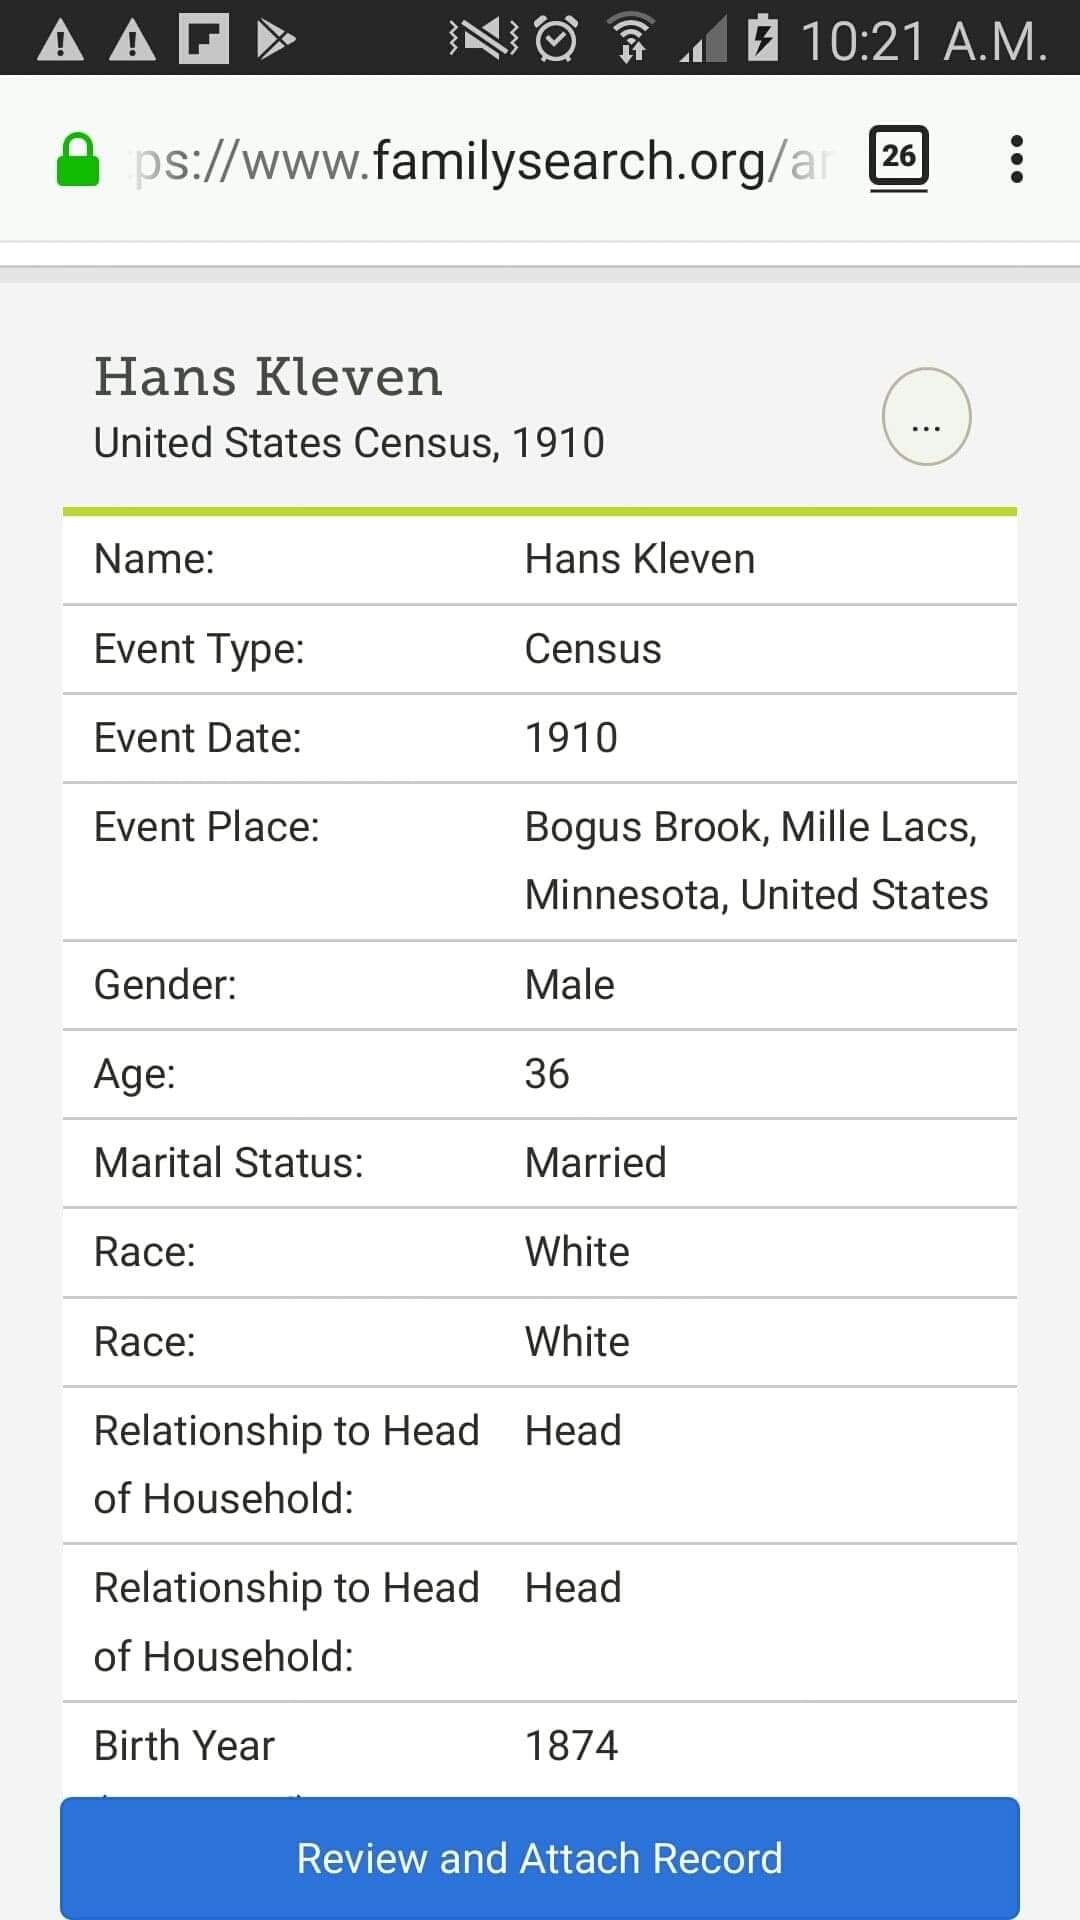Tap the United States Census, 1910 subtitle
This screenshot has width=1080, height=1920.
(x=349, y=443)
